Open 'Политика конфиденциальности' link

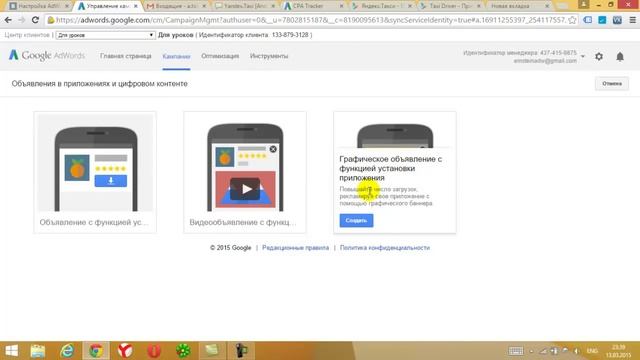(x=384, y=248)
